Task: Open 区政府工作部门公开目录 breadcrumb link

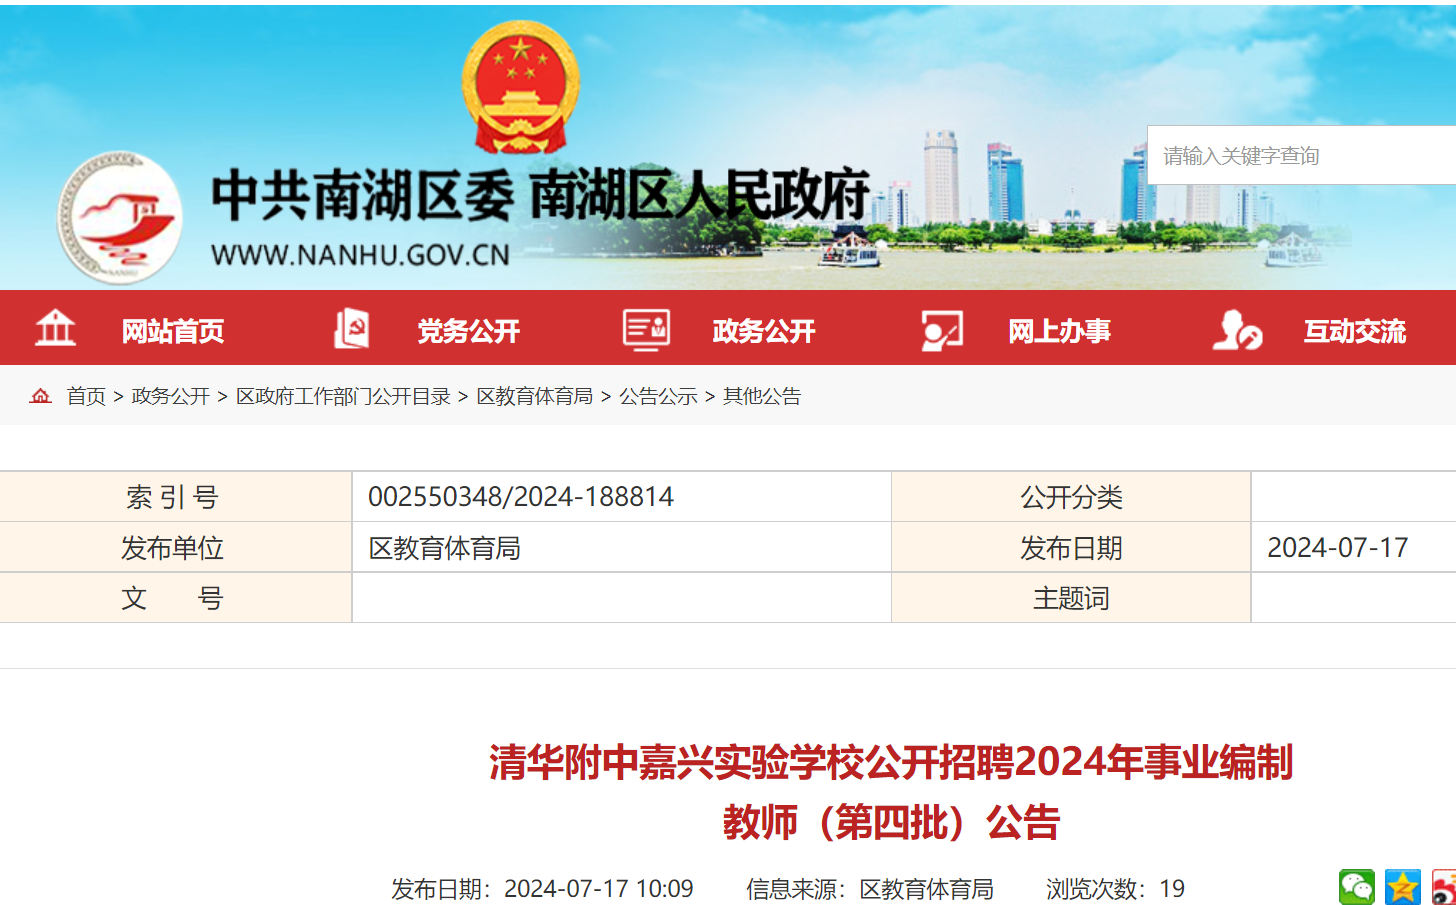Action: [x=343, y=396]
